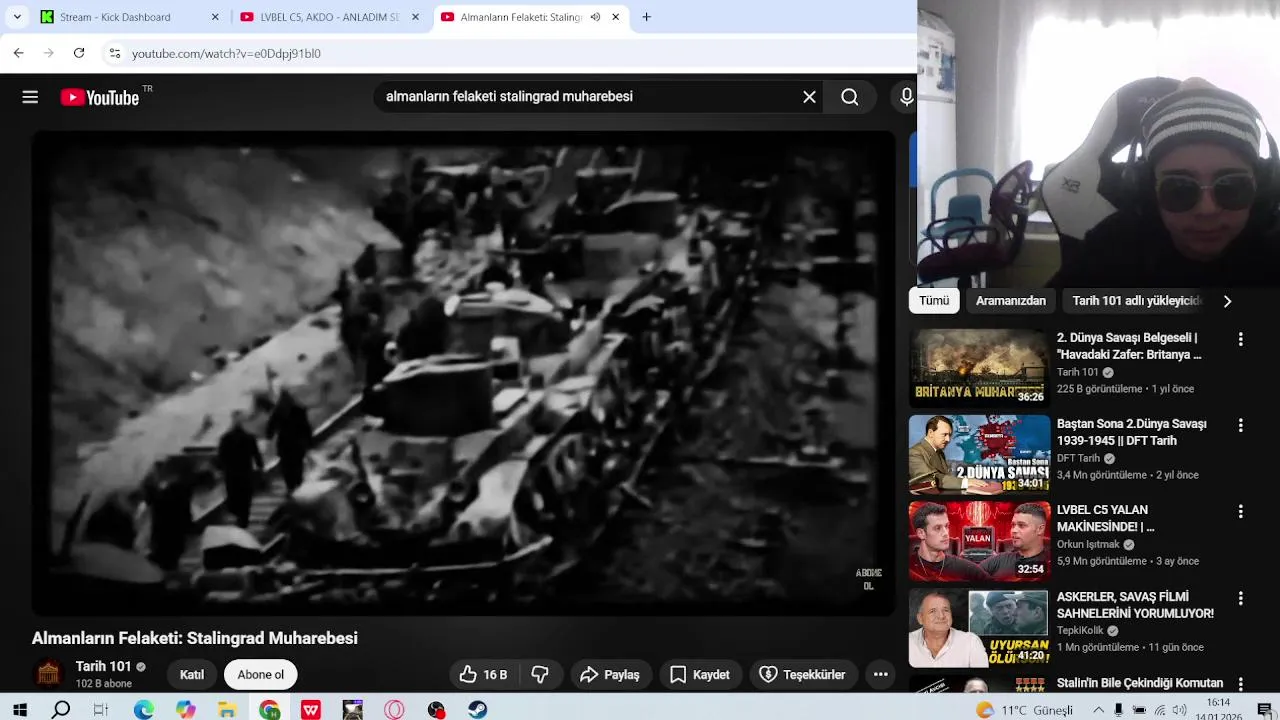This screenshot has height=720, width=1280.
Task: Launch Microsoft Edge from the taskbar
Action: 144,710
